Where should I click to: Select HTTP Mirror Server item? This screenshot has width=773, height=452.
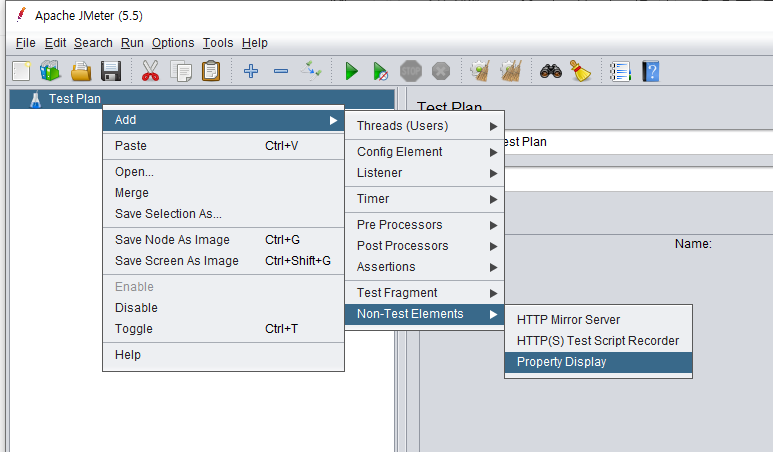[598, 320]
